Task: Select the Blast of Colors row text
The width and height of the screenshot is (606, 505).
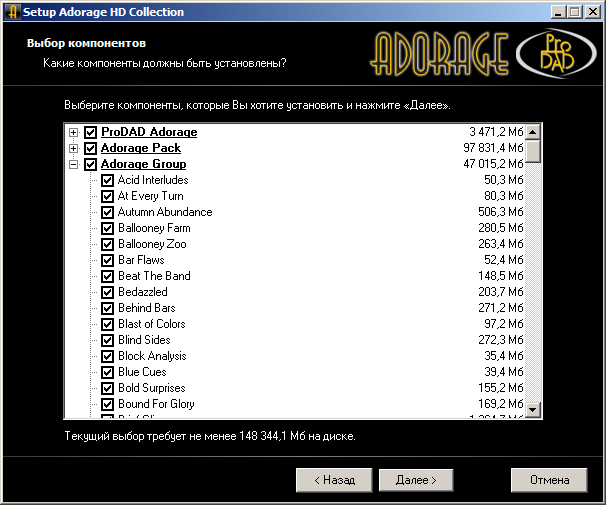Action: [152, 324]
